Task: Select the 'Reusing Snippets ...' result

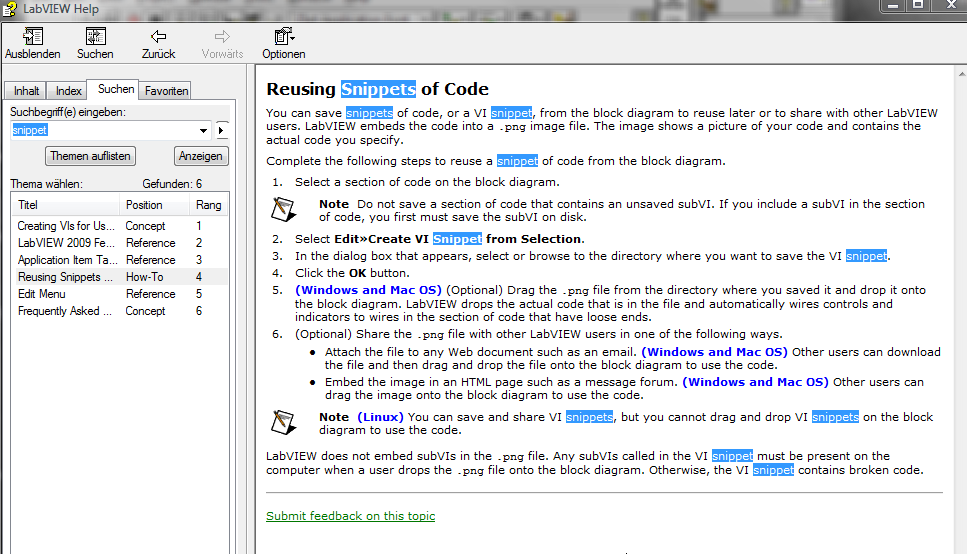Action: [x=120, y=277]
